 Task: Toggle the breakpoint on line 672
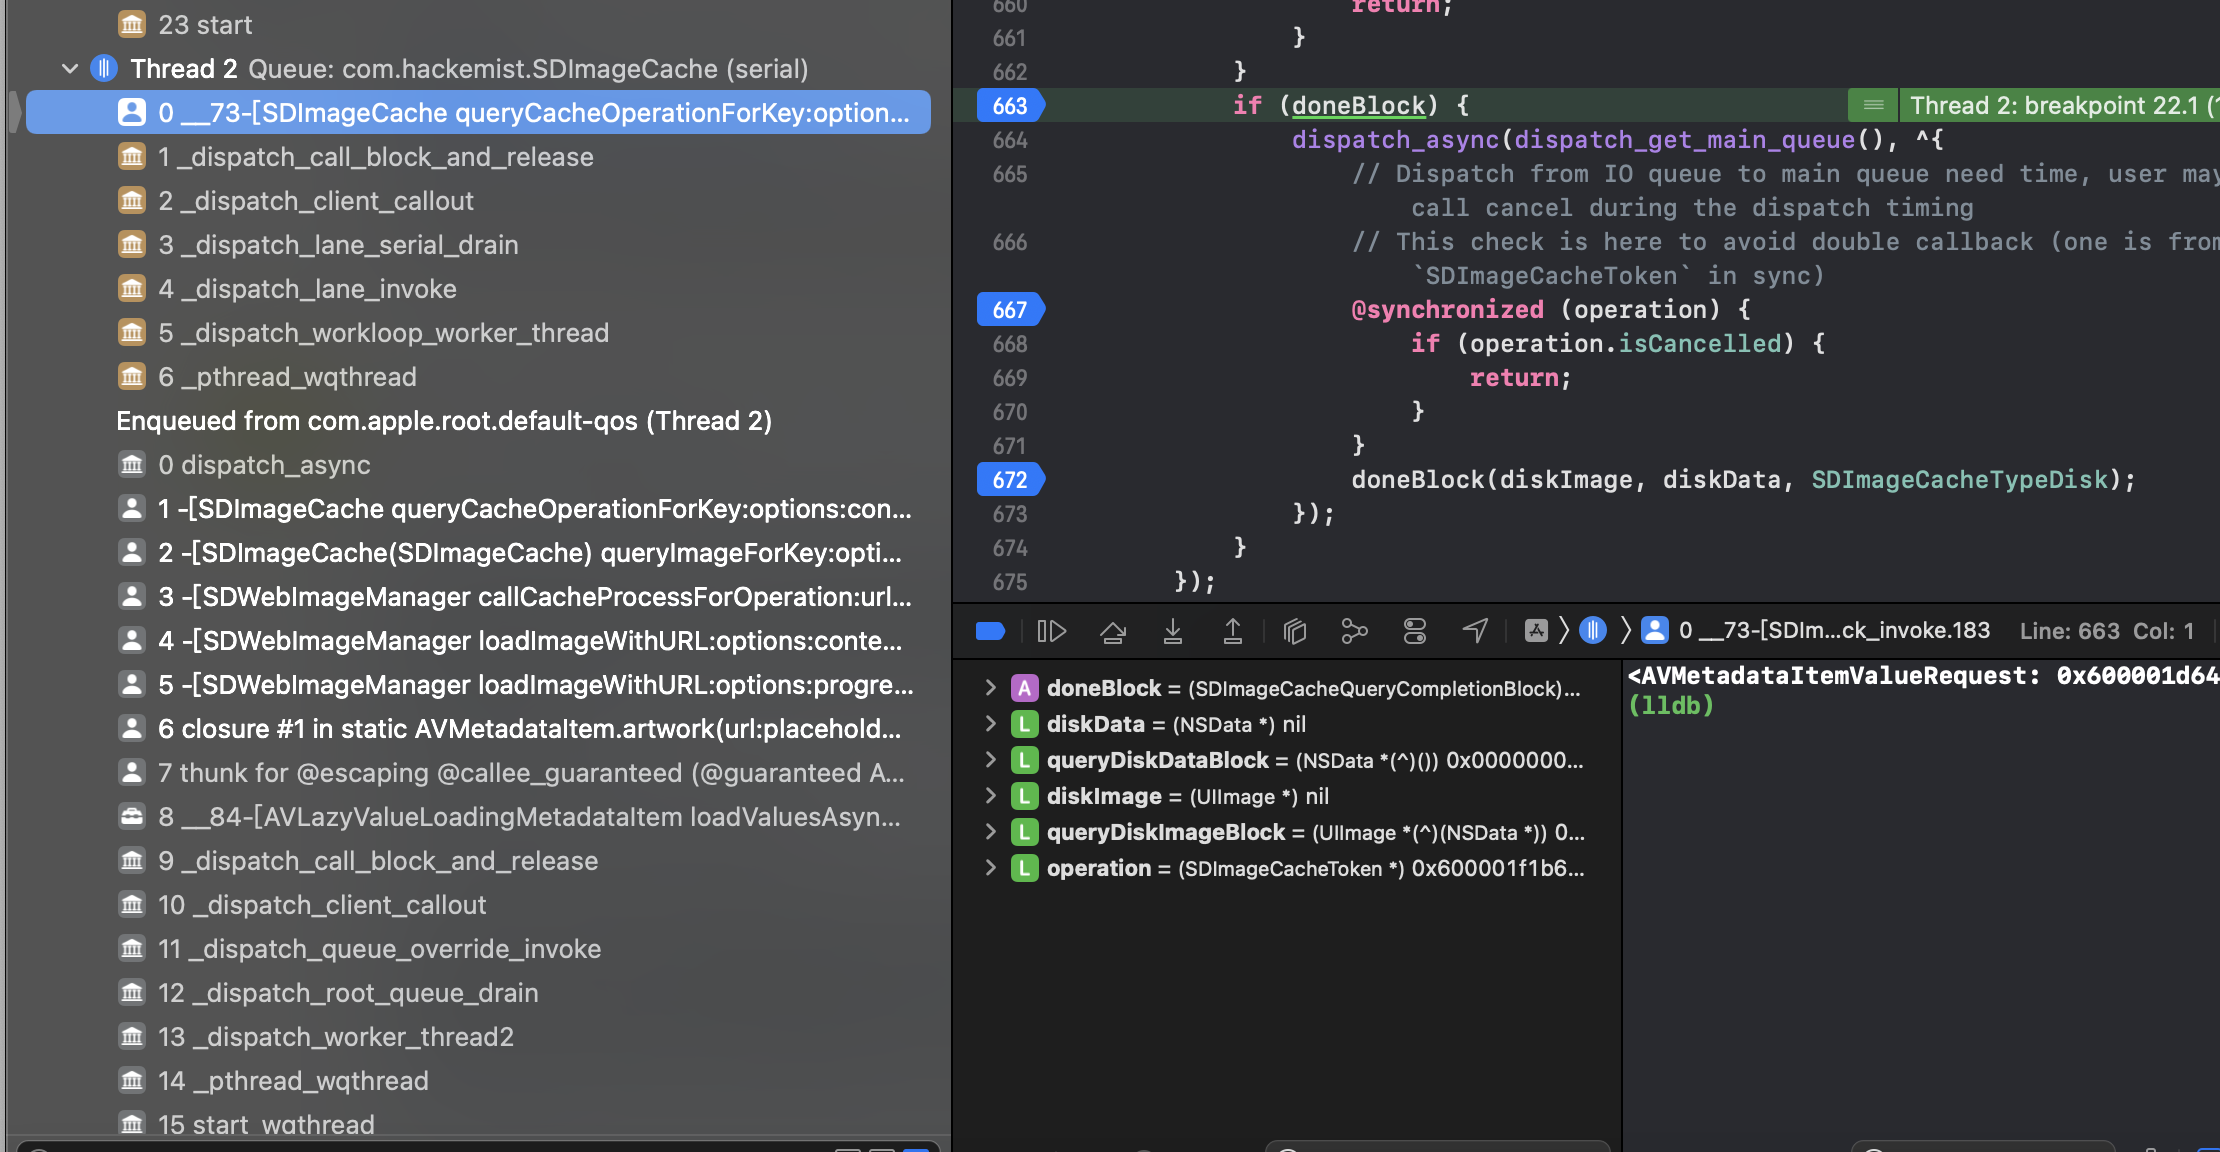pyautogui.click(x=1011, y=480)
